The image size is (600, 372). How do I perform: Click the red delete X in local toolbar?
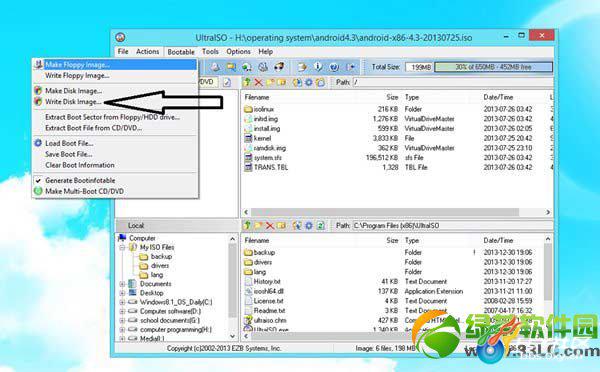pos(270,225)
